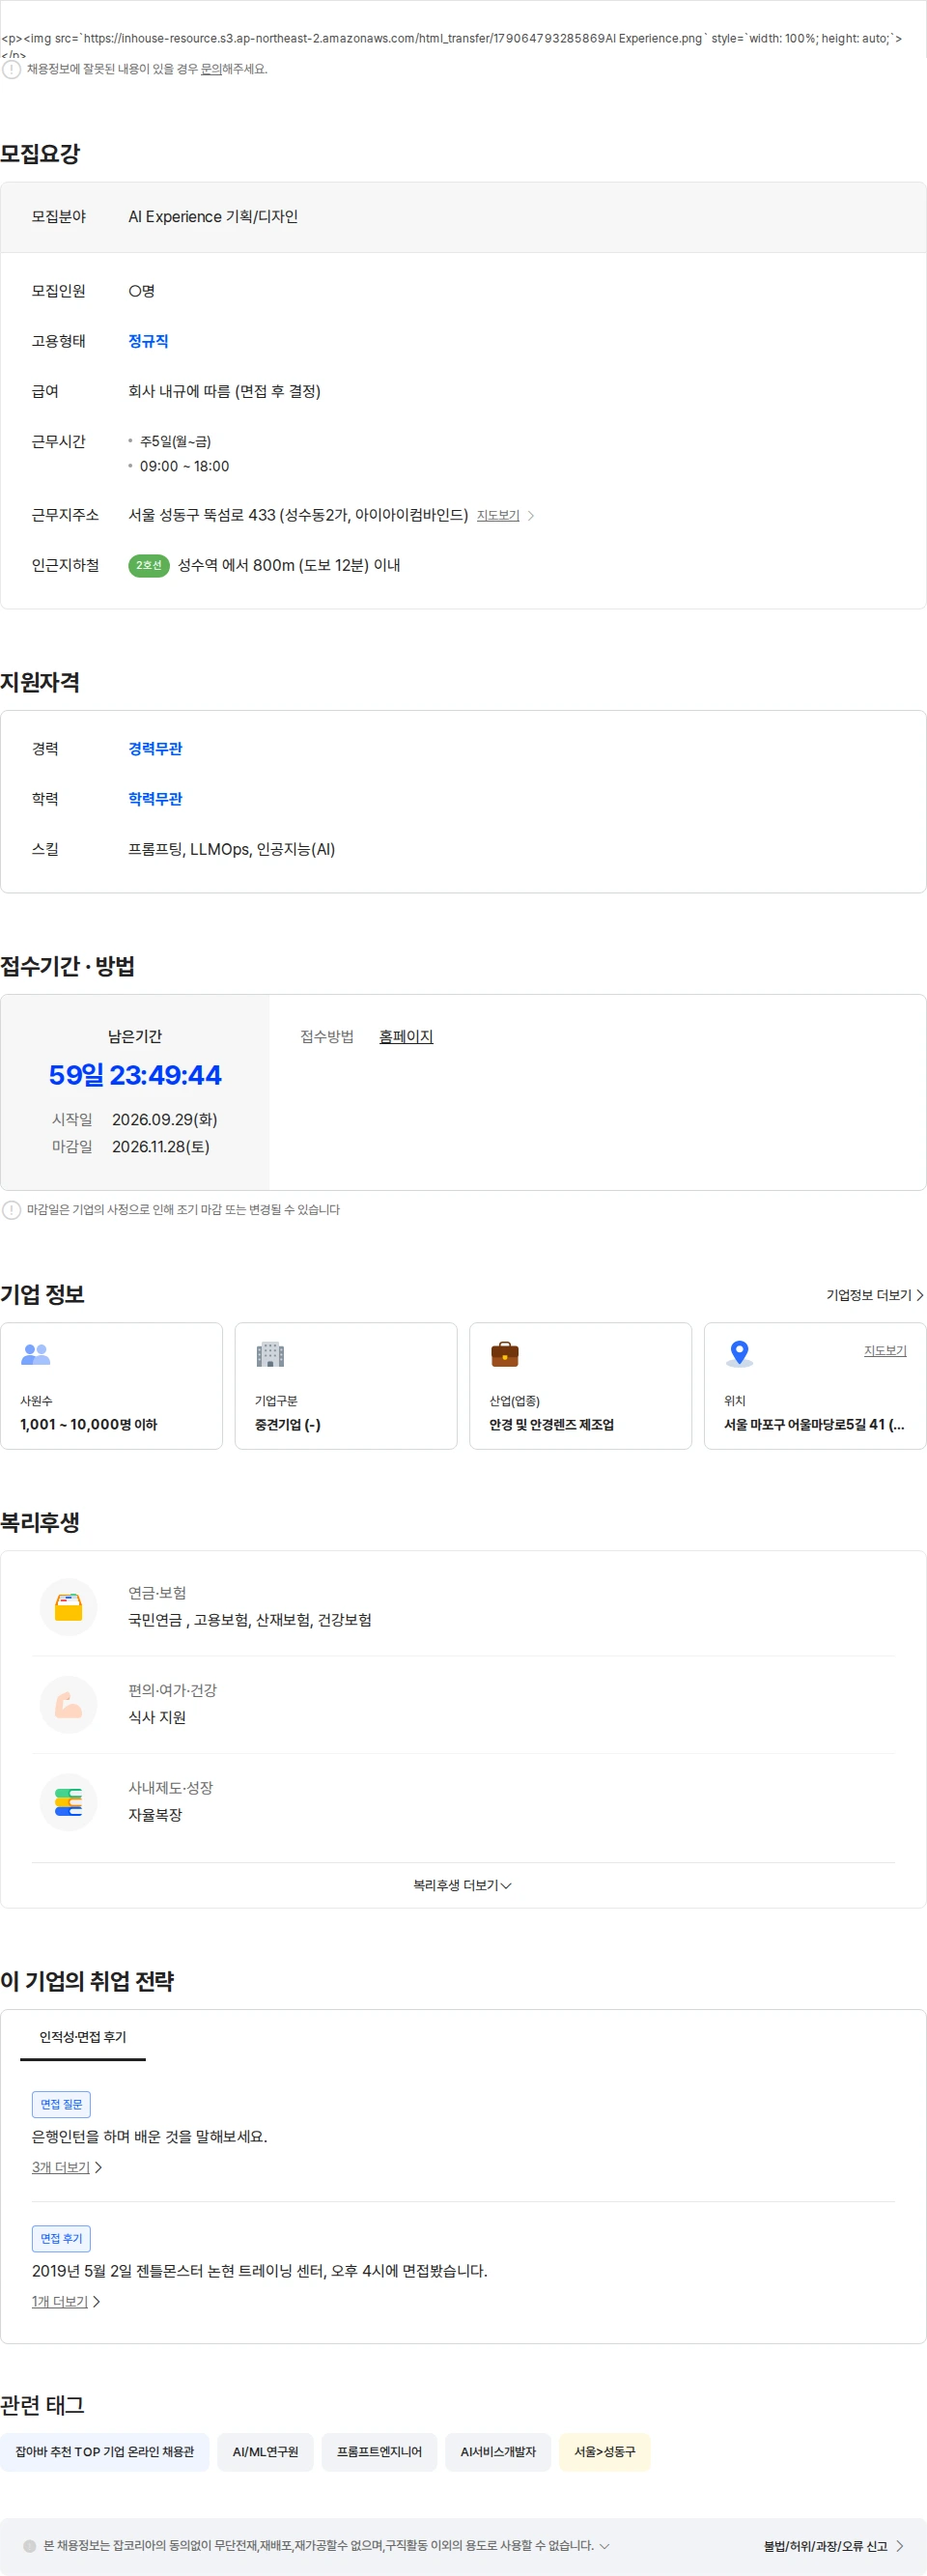Open 기업정보 더보기 link
Image resolution: width=927 pixels, height=2576 pixels.
pyautogui.click(x=869, y=1295)
